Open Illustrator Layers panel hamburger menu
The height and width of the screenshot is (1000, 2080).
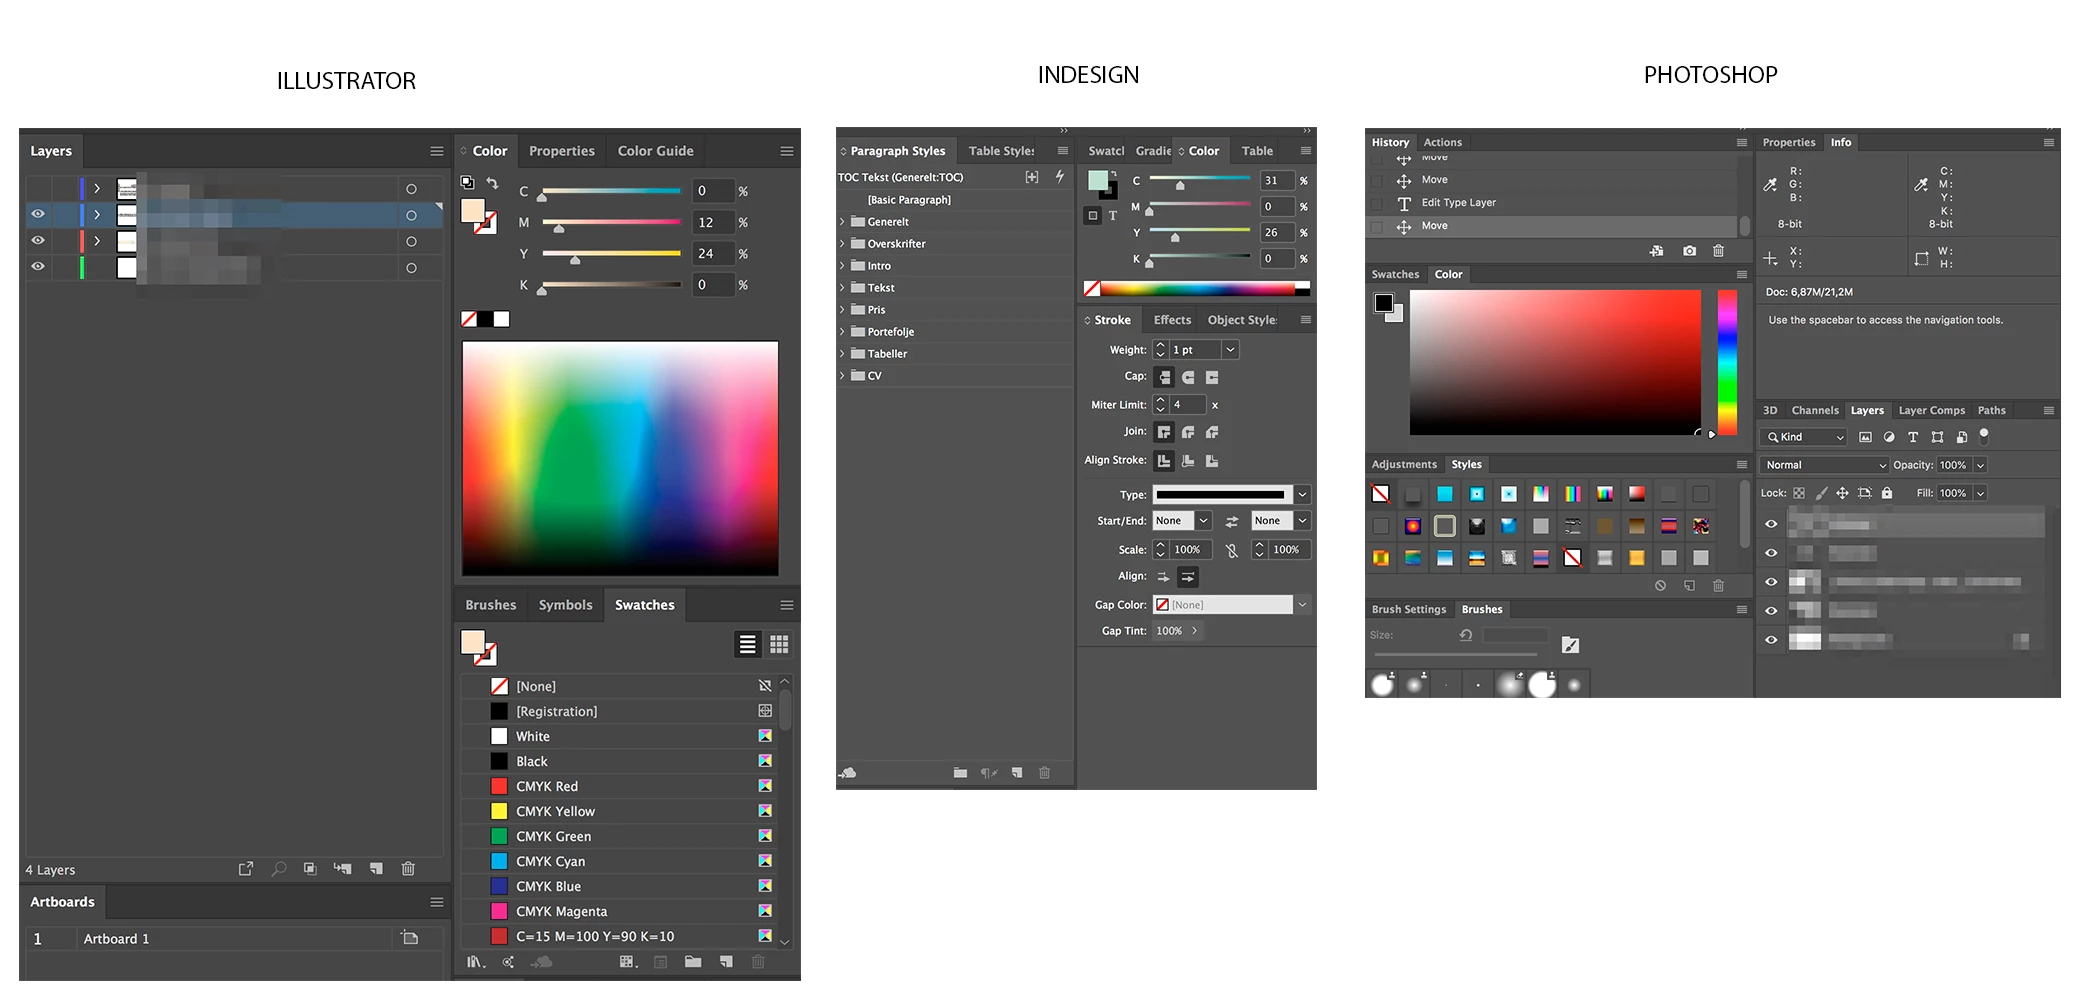[x=437, y=151]
